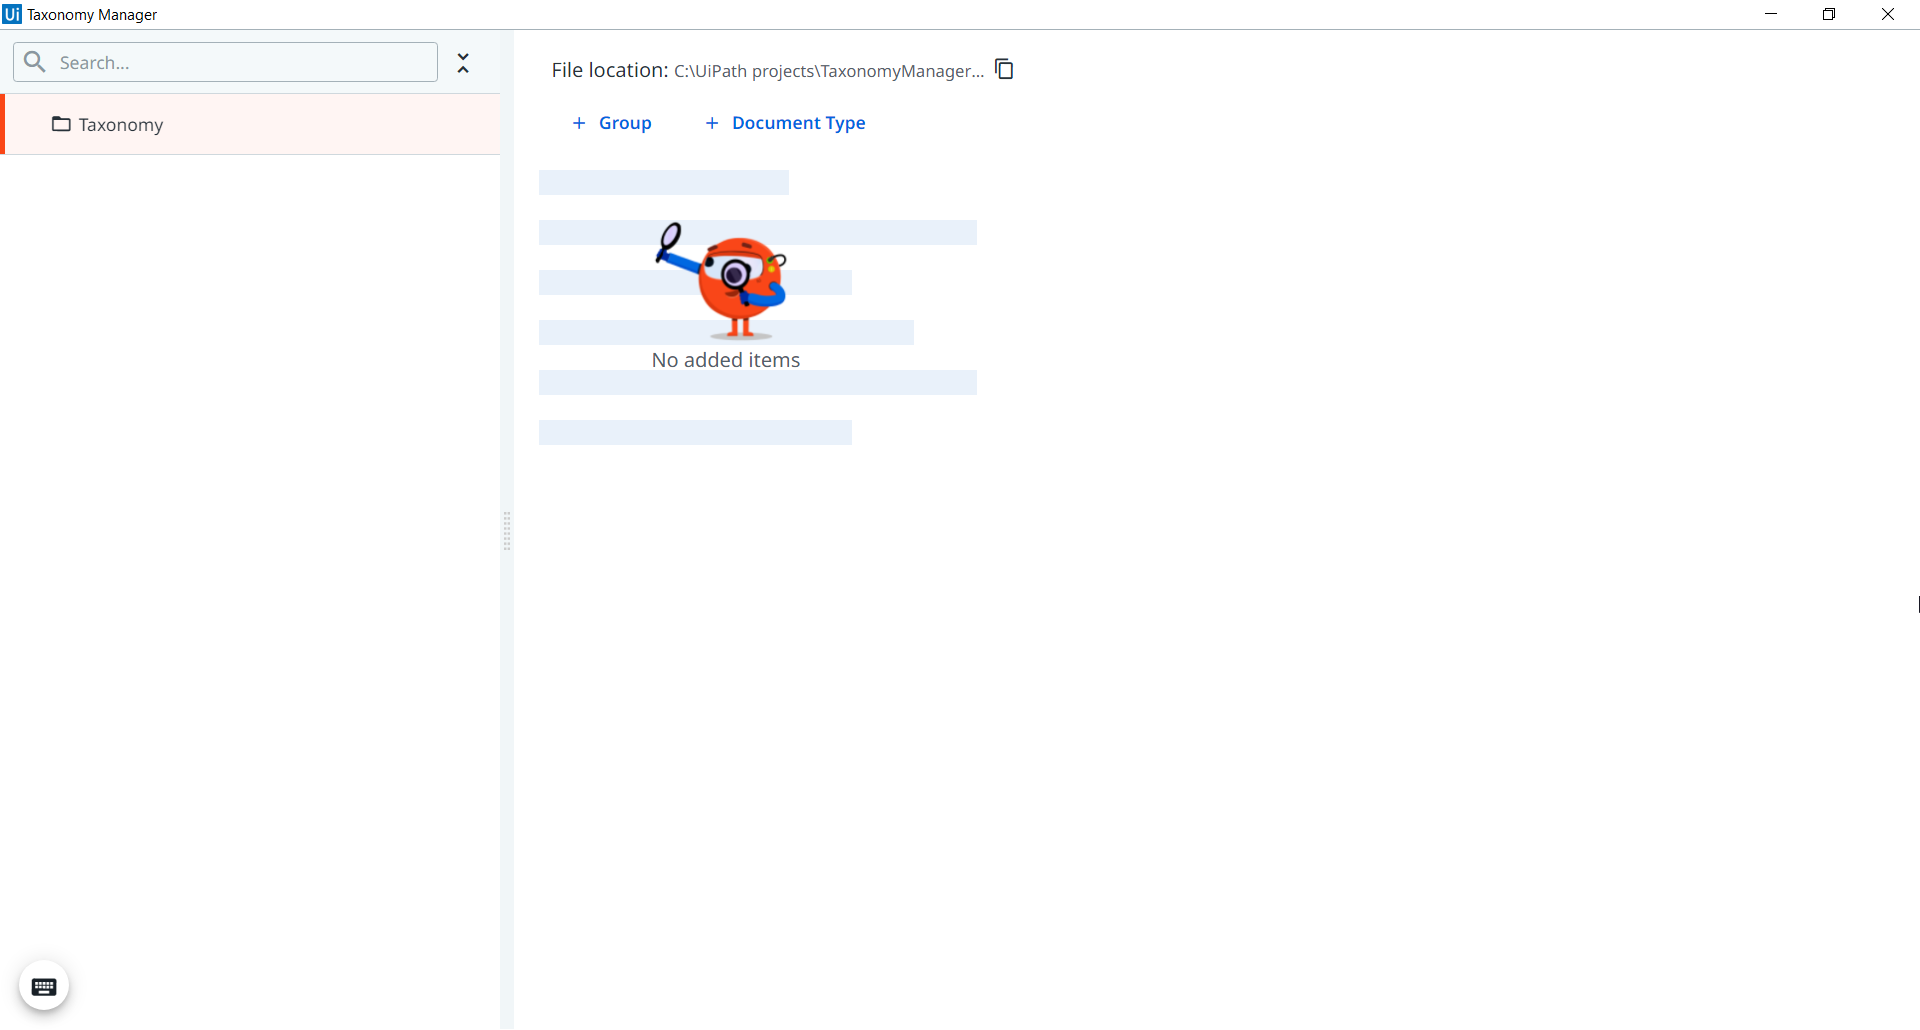Select the Taxonomy tree node
This screenshot has height=1030, width=1920.
tap(121, 125)
